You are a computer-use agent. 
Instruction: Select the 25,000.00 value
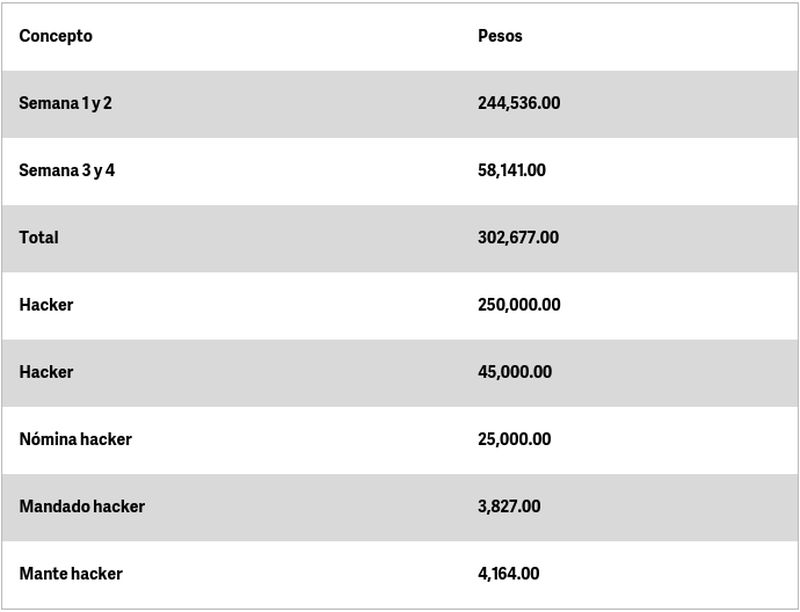pyautogui.click(x=514, y=439)
